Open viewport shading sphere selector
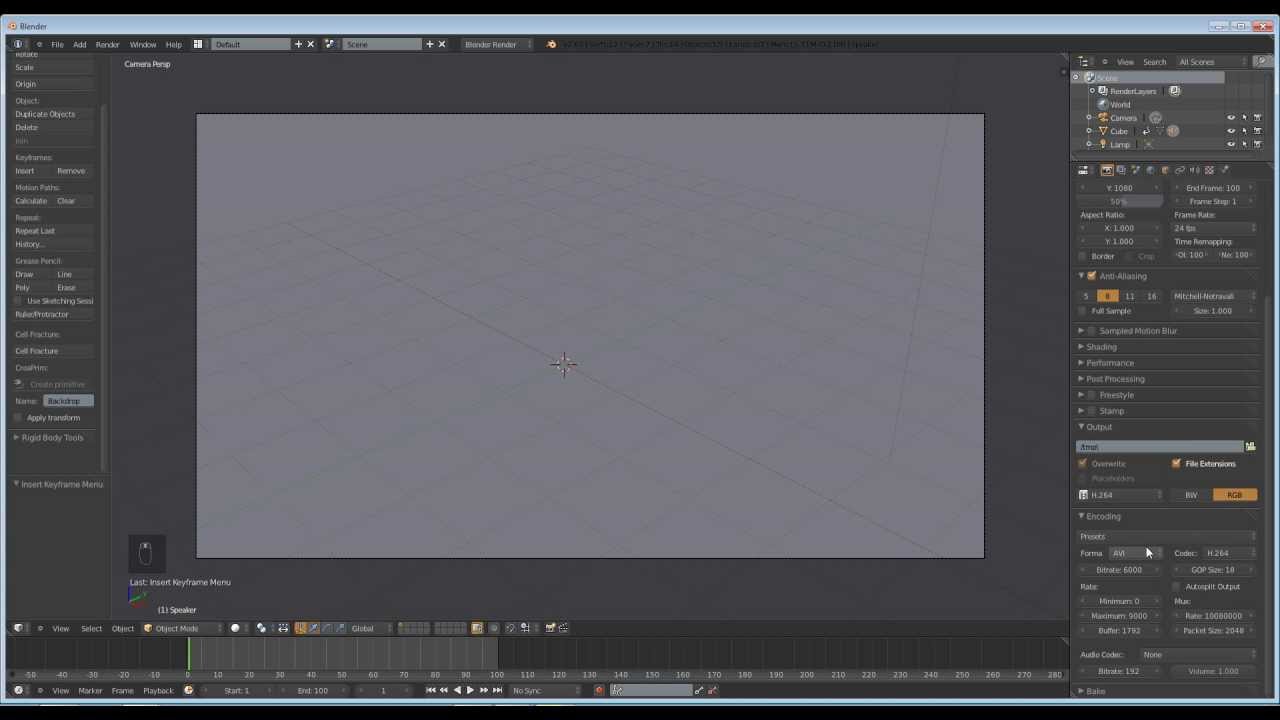The width and height of the screenshot is (1280, 720). pyautogui.click(x=235, y=628)
